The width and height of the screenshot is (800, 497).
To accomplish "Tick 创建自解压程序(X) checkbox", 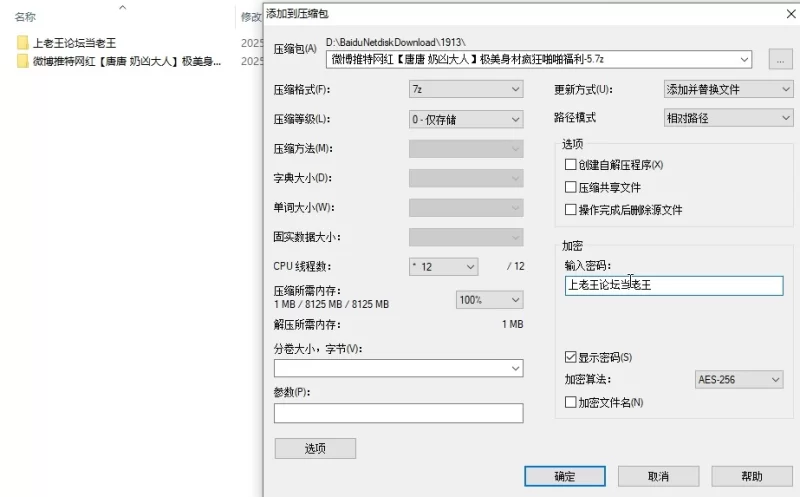I will tap(570, 164).
